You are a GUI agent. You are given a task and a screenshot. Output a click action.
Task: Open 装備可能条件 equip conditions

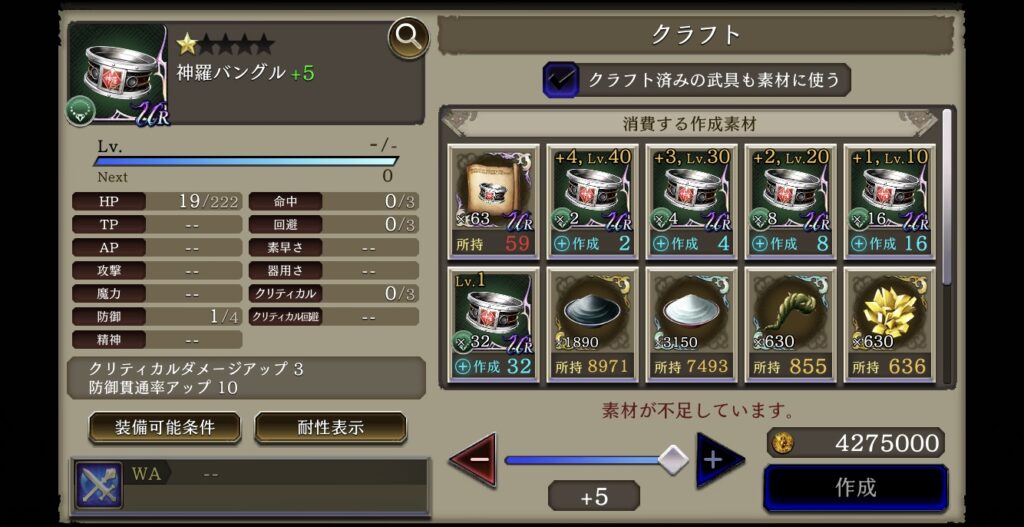pyautogui.click(x=165, y=428)
